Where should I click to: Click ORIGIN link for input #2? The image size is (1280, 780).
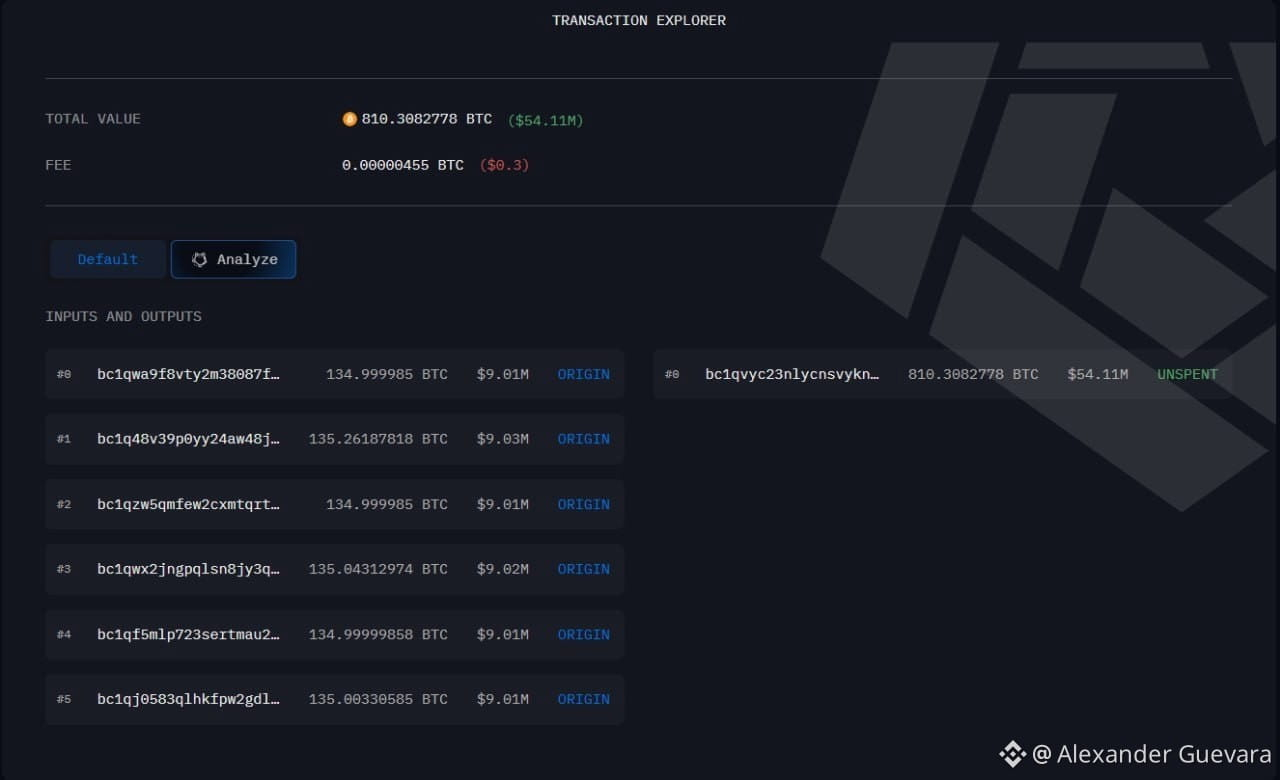[x=584, y=504]
